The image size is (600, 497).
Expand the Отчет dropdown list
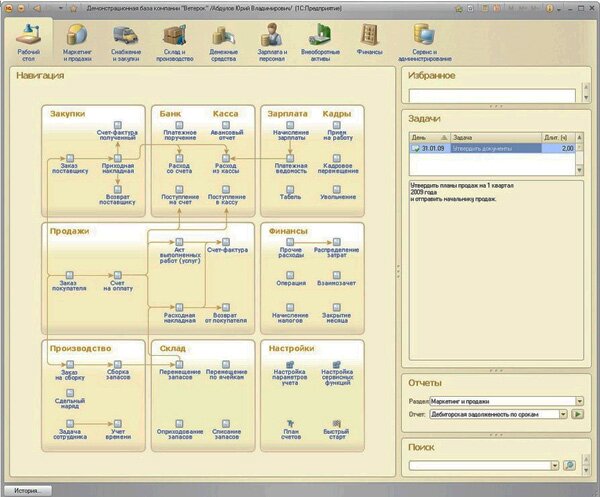click(563, 414)
